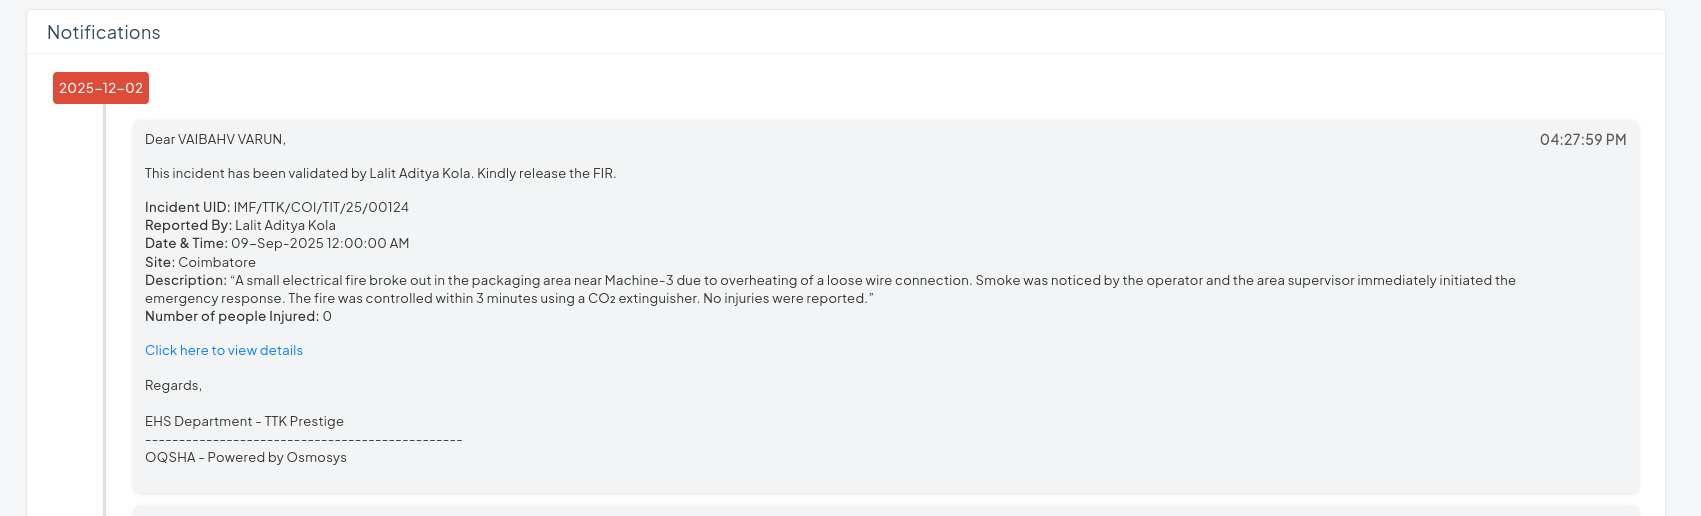Click the next notification card at the bottom
The image size is (1701, 516).
coord(885,511)
